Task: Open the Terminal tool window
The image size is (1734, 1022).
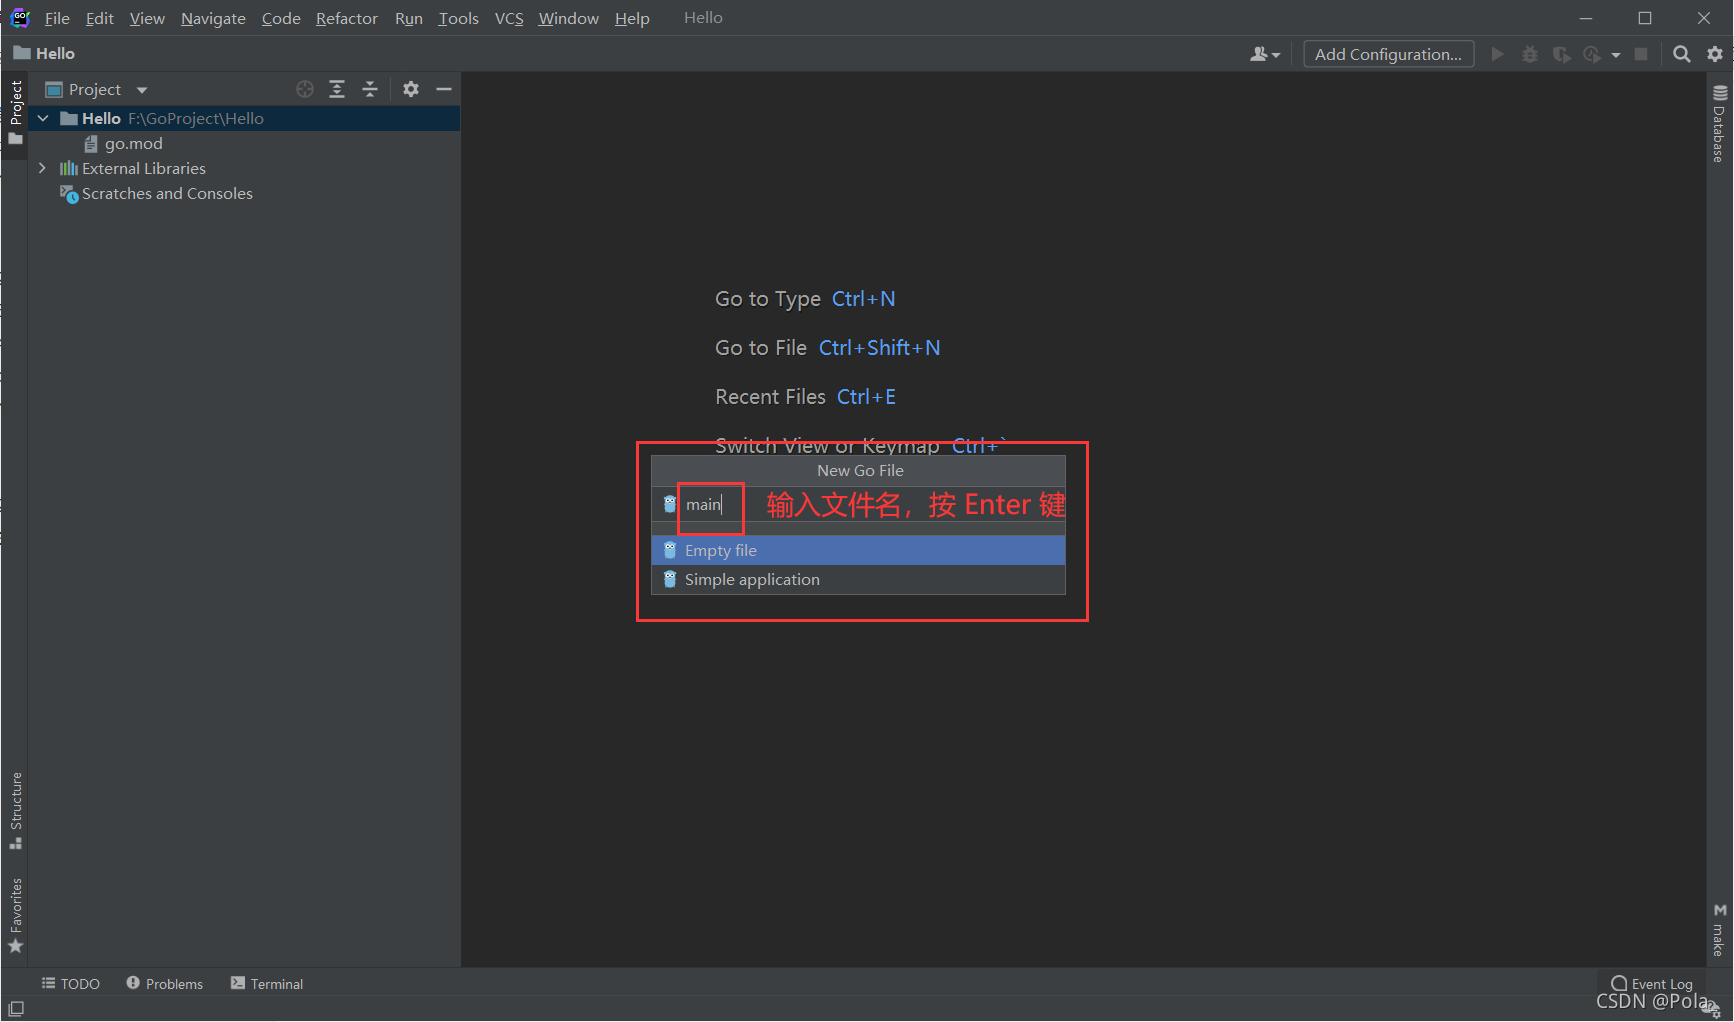Action: coord(267,984)
